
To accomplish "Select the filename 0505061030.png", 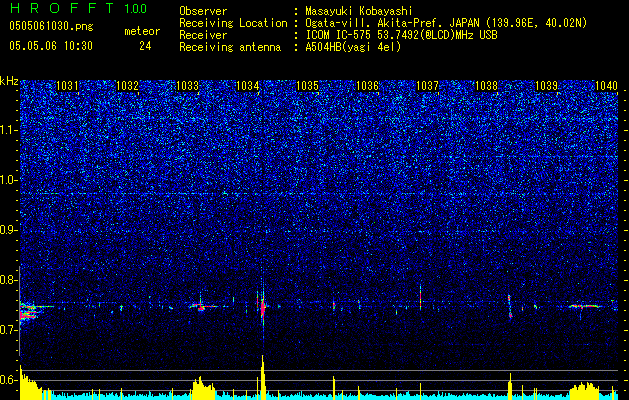I will coord(51,27).
